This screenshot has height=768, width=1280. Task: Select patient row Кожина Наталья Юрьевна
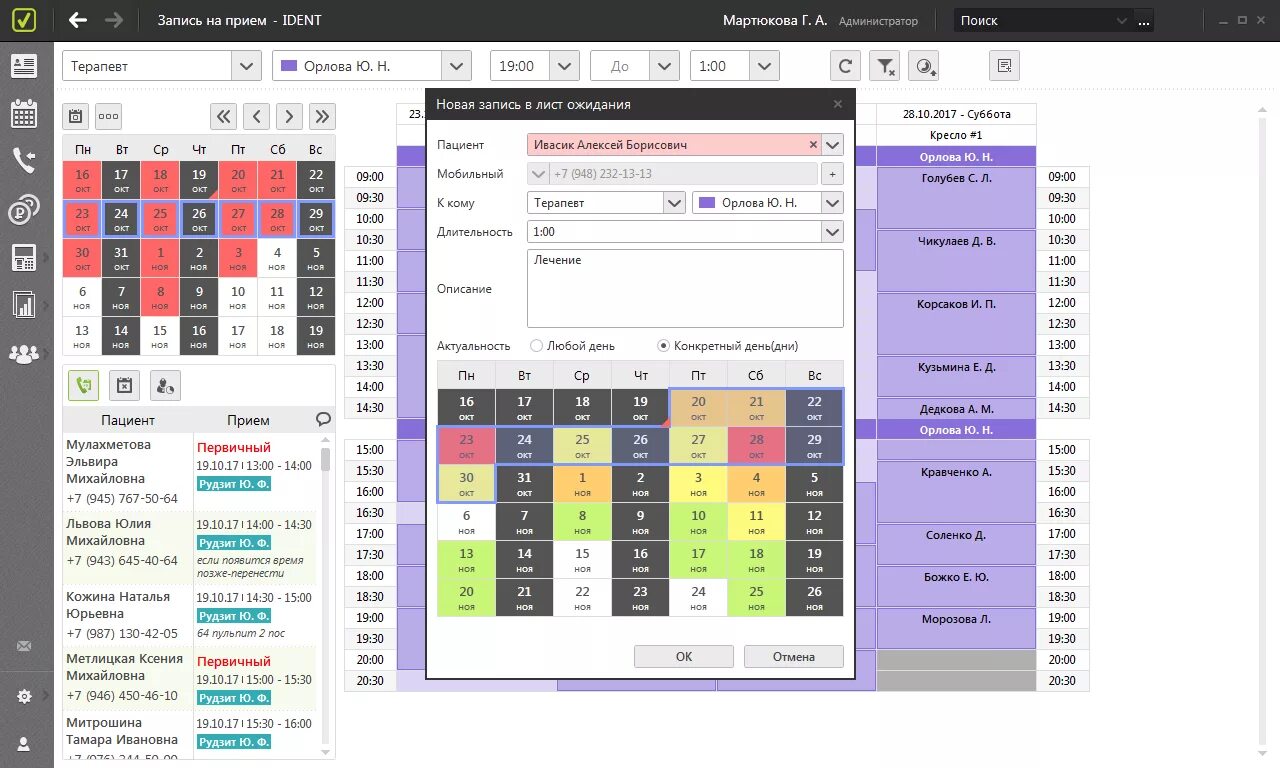click(190, 614)
